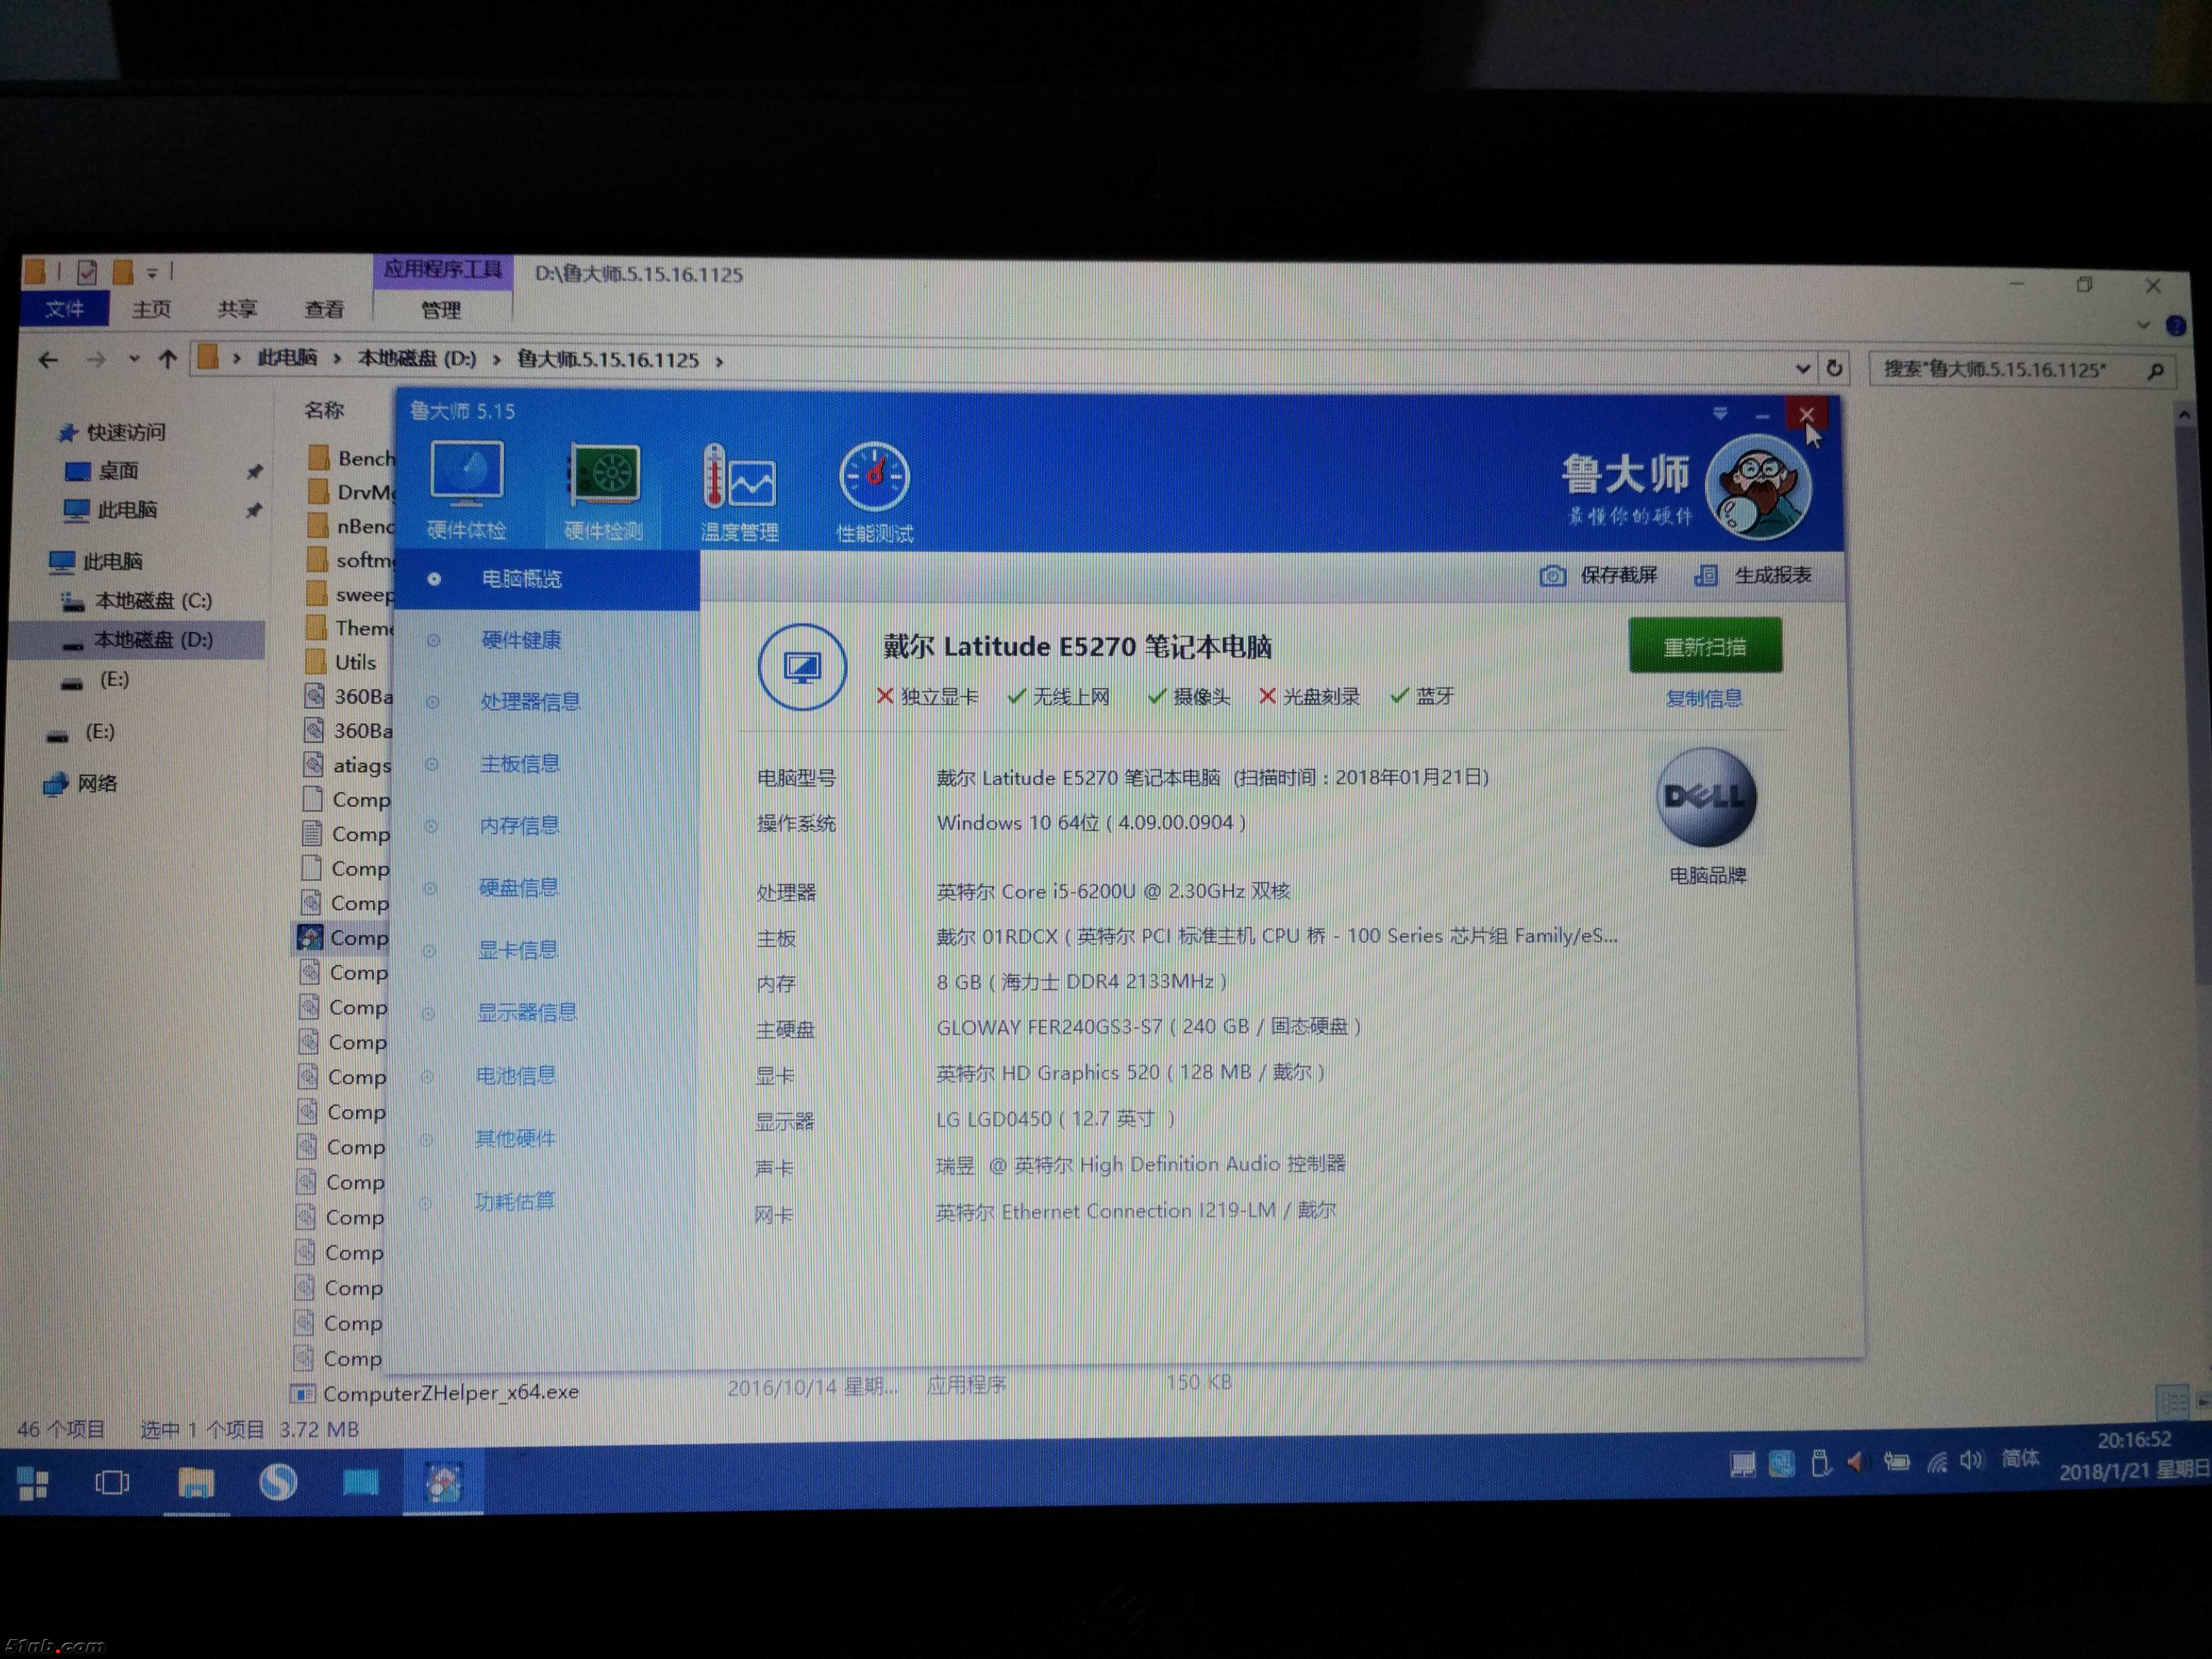Click the taskbar Wi-Fi network icon
The height and width of the screenshot is (1659, 2212).
(x=1938, y=1463)
